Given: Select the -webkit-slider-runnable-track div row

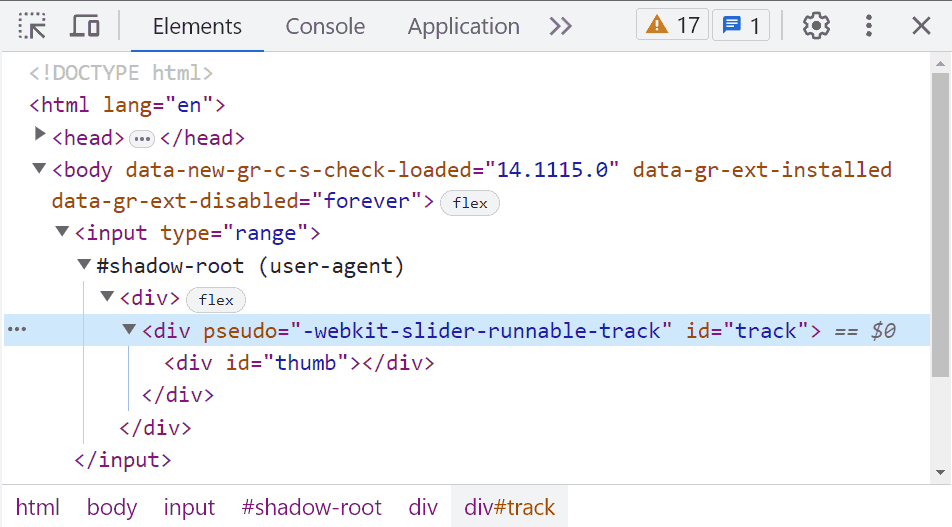Looking at the screenshot, I should tap(467, 330).
